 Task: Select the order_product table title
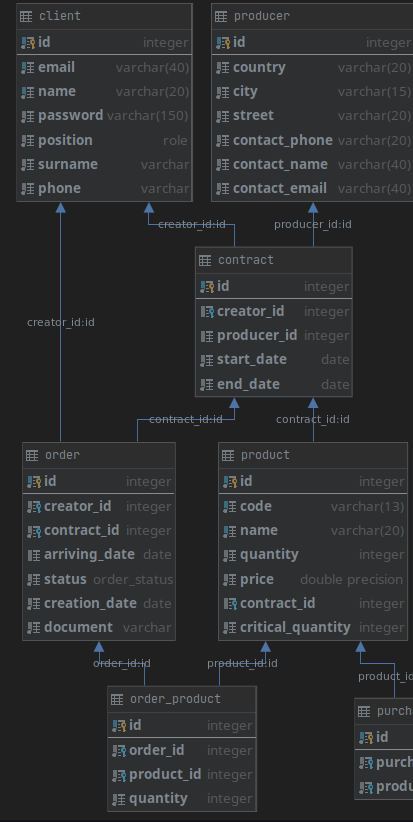tap(175, 699)
